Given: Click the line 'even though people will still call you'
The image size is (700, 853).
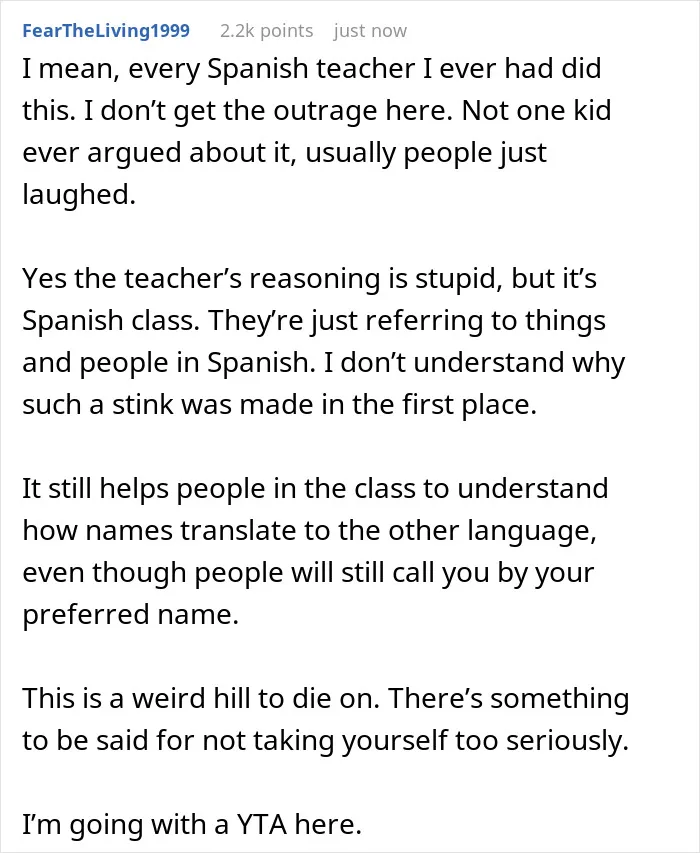Looking at the screenshot, I should click(x=308, y=573).
